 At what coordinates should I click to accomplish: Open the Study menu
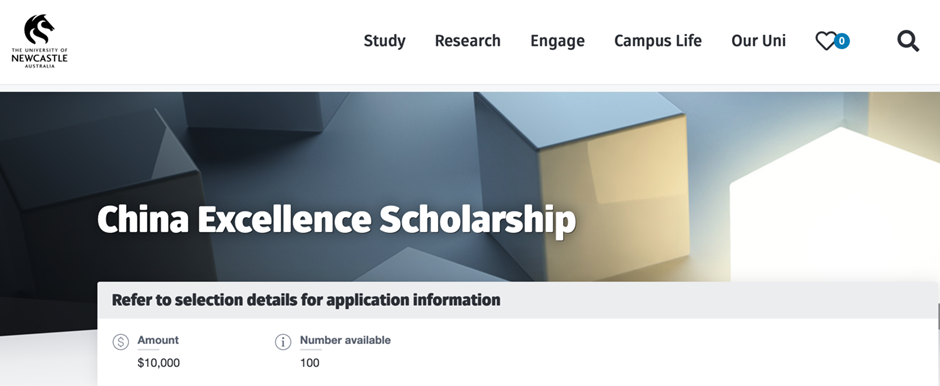tap(384, 41)
